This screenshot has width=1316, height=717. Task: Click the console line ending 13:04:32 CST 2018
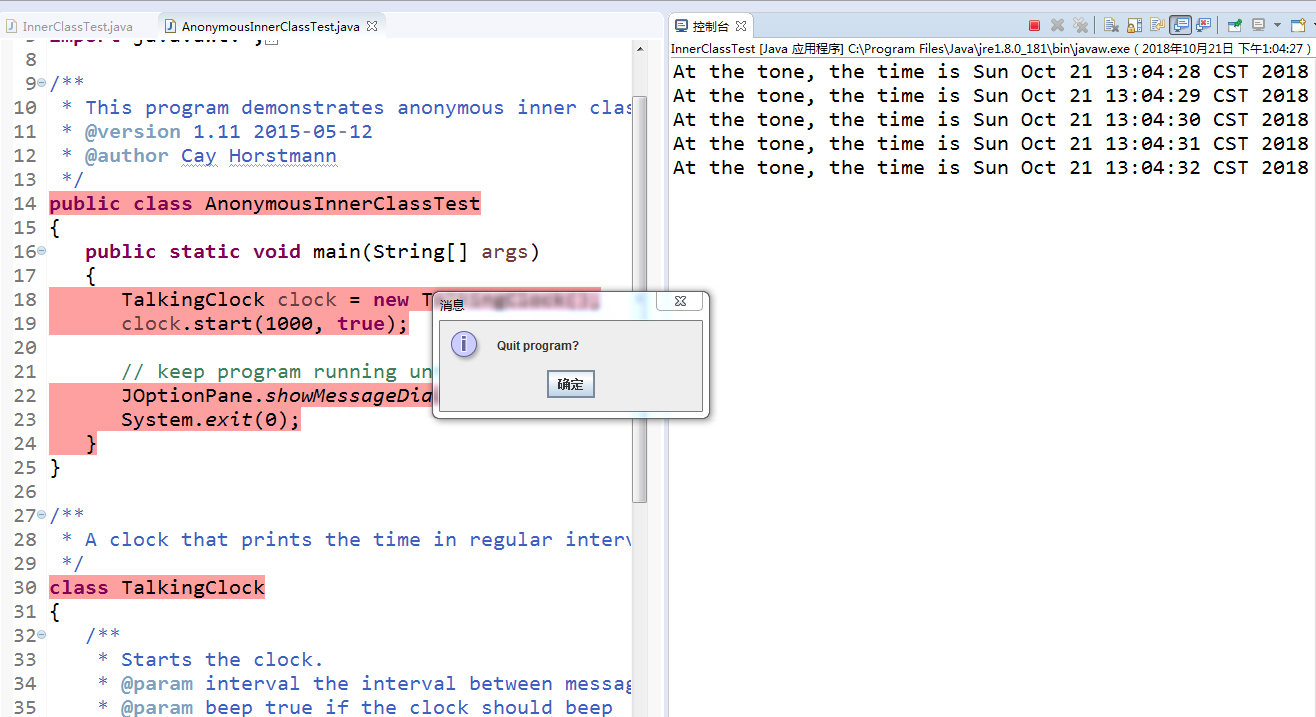pos(990,167)
